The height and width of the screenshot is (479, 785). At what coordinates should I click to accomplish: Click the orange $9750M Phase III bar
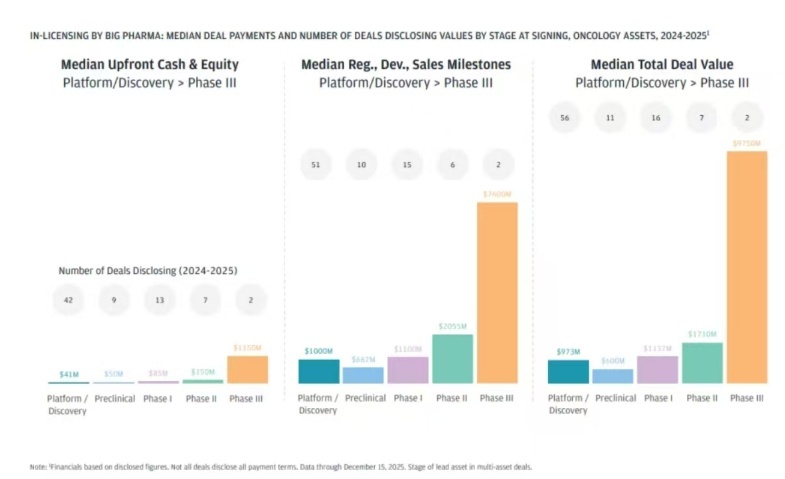pos(746,267)
